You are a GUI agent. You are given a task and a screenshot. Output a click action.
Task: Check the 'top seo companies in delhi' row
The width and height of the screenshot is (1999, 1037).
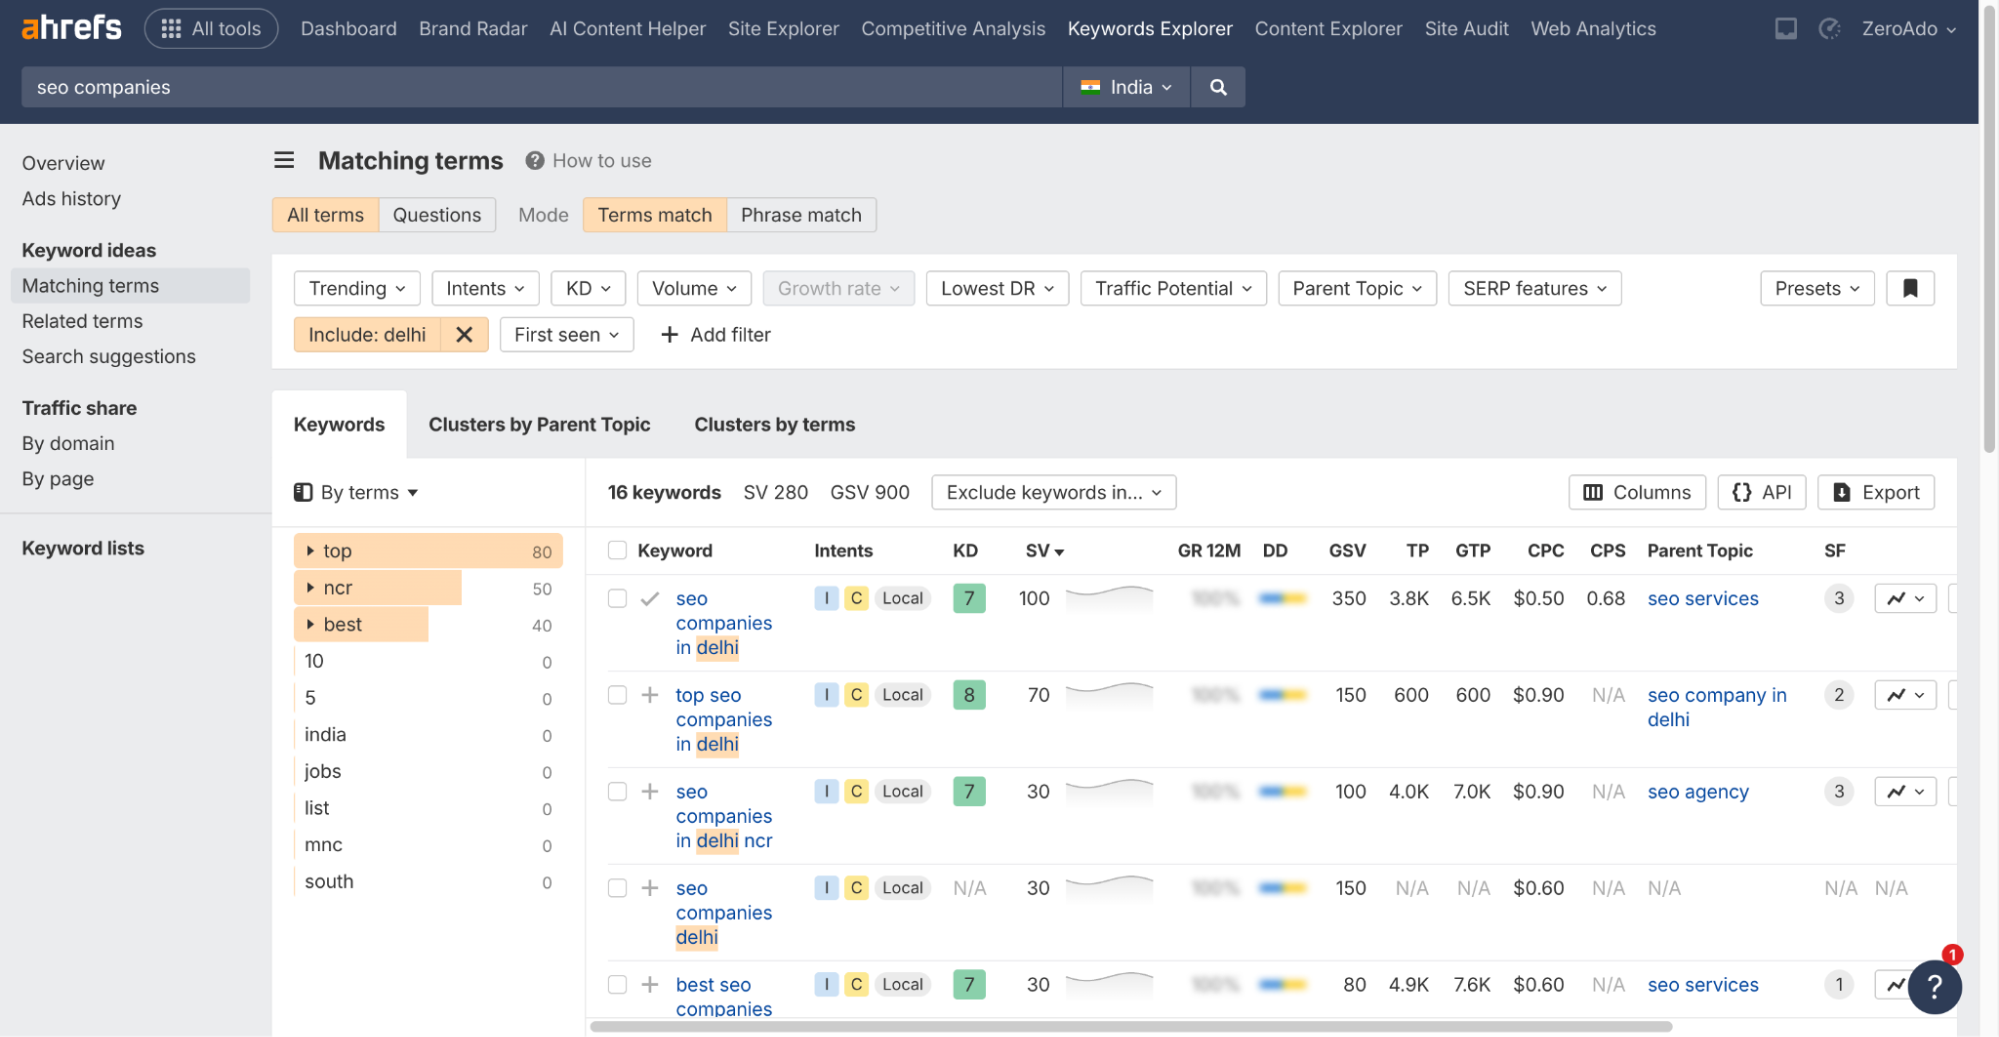pyautogui.click(x=617, y=695)
